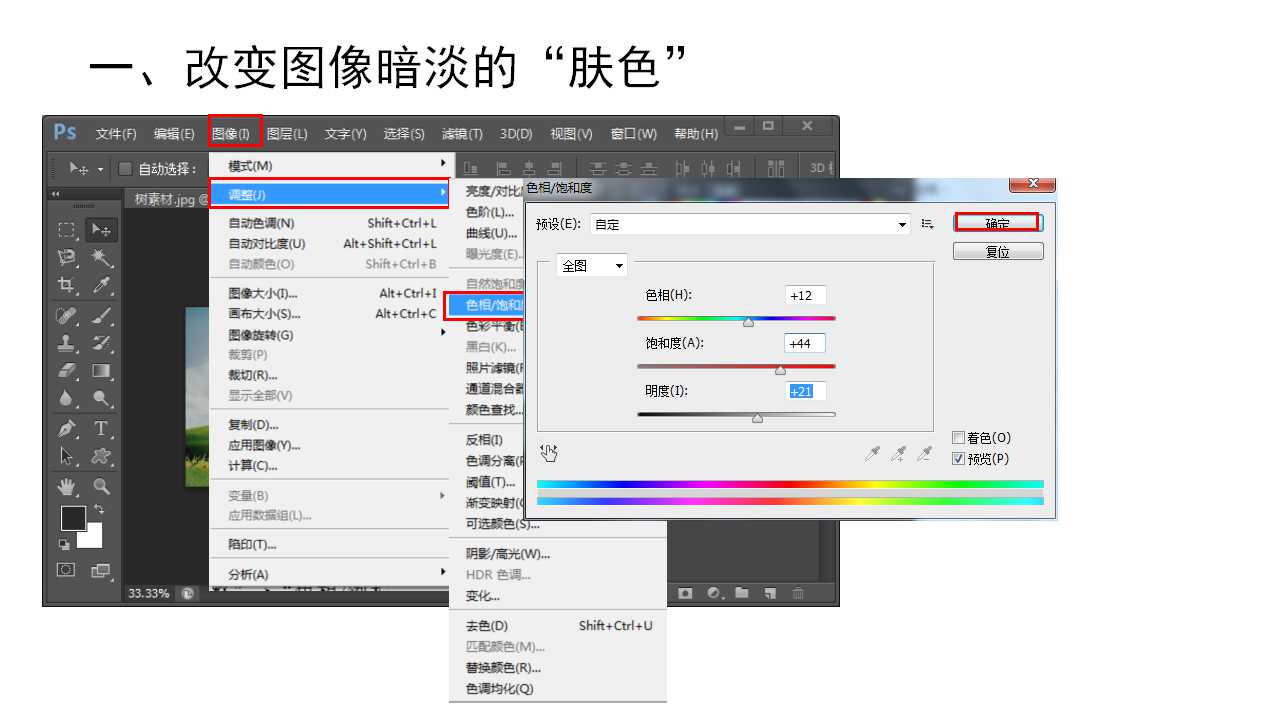Viewport: 1280px width, 720px height.
Task: Open the 预设(E) preset dropdown
Action: click(749, 225)
